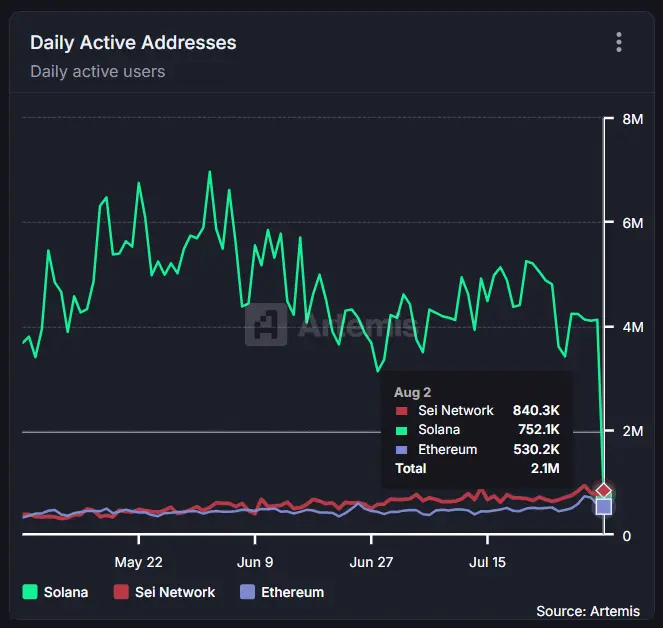Select the red diamond Sei Network data marker

point(603,491)
